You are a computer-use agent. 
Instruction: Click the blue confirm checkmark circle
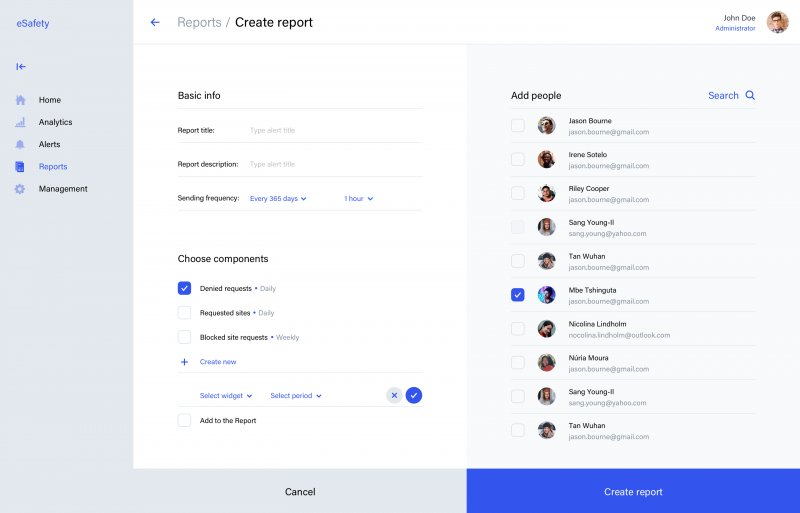pyautogui.click(x=414, y=395)
